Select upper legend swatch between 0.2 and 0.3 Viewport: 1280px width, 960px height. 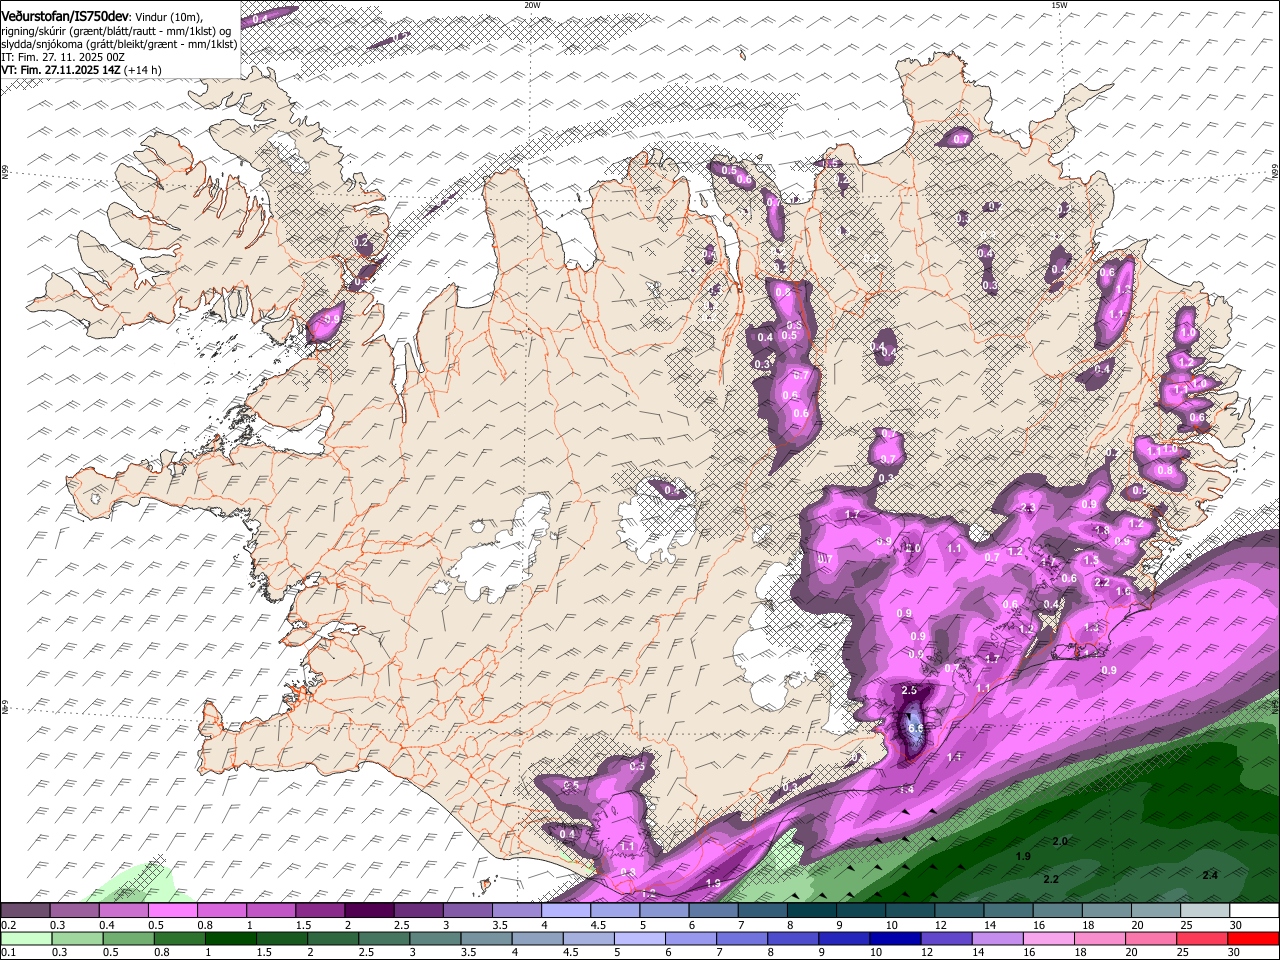pyautogui.click(x=25, y=911)
